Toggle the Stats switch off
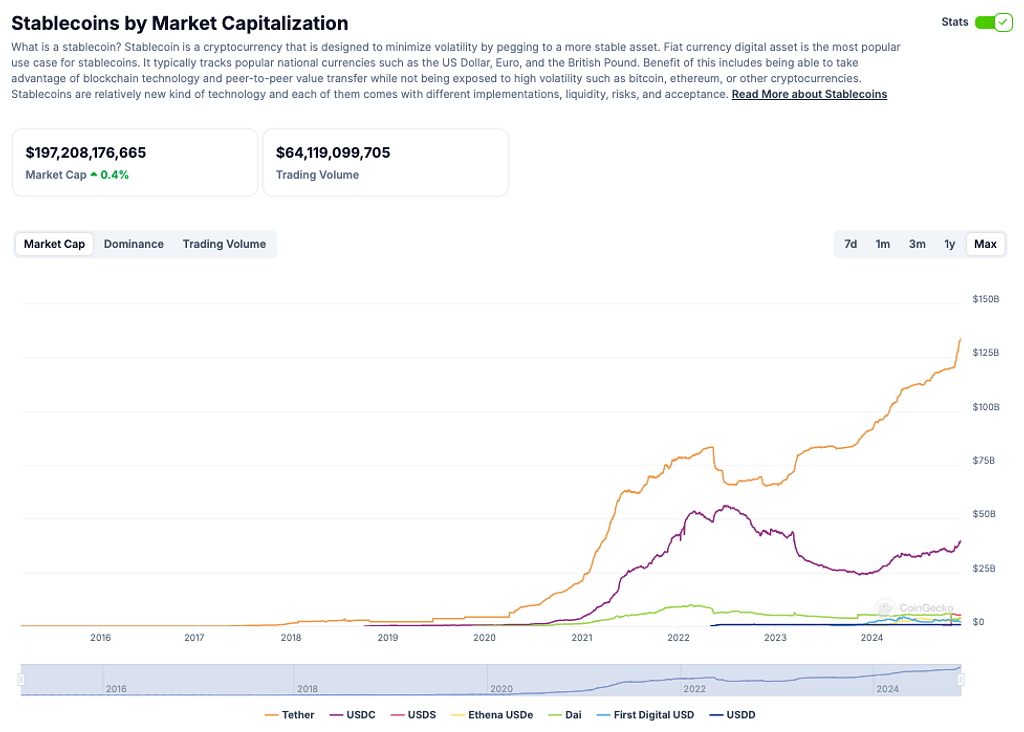 click(x=993, y=22)
